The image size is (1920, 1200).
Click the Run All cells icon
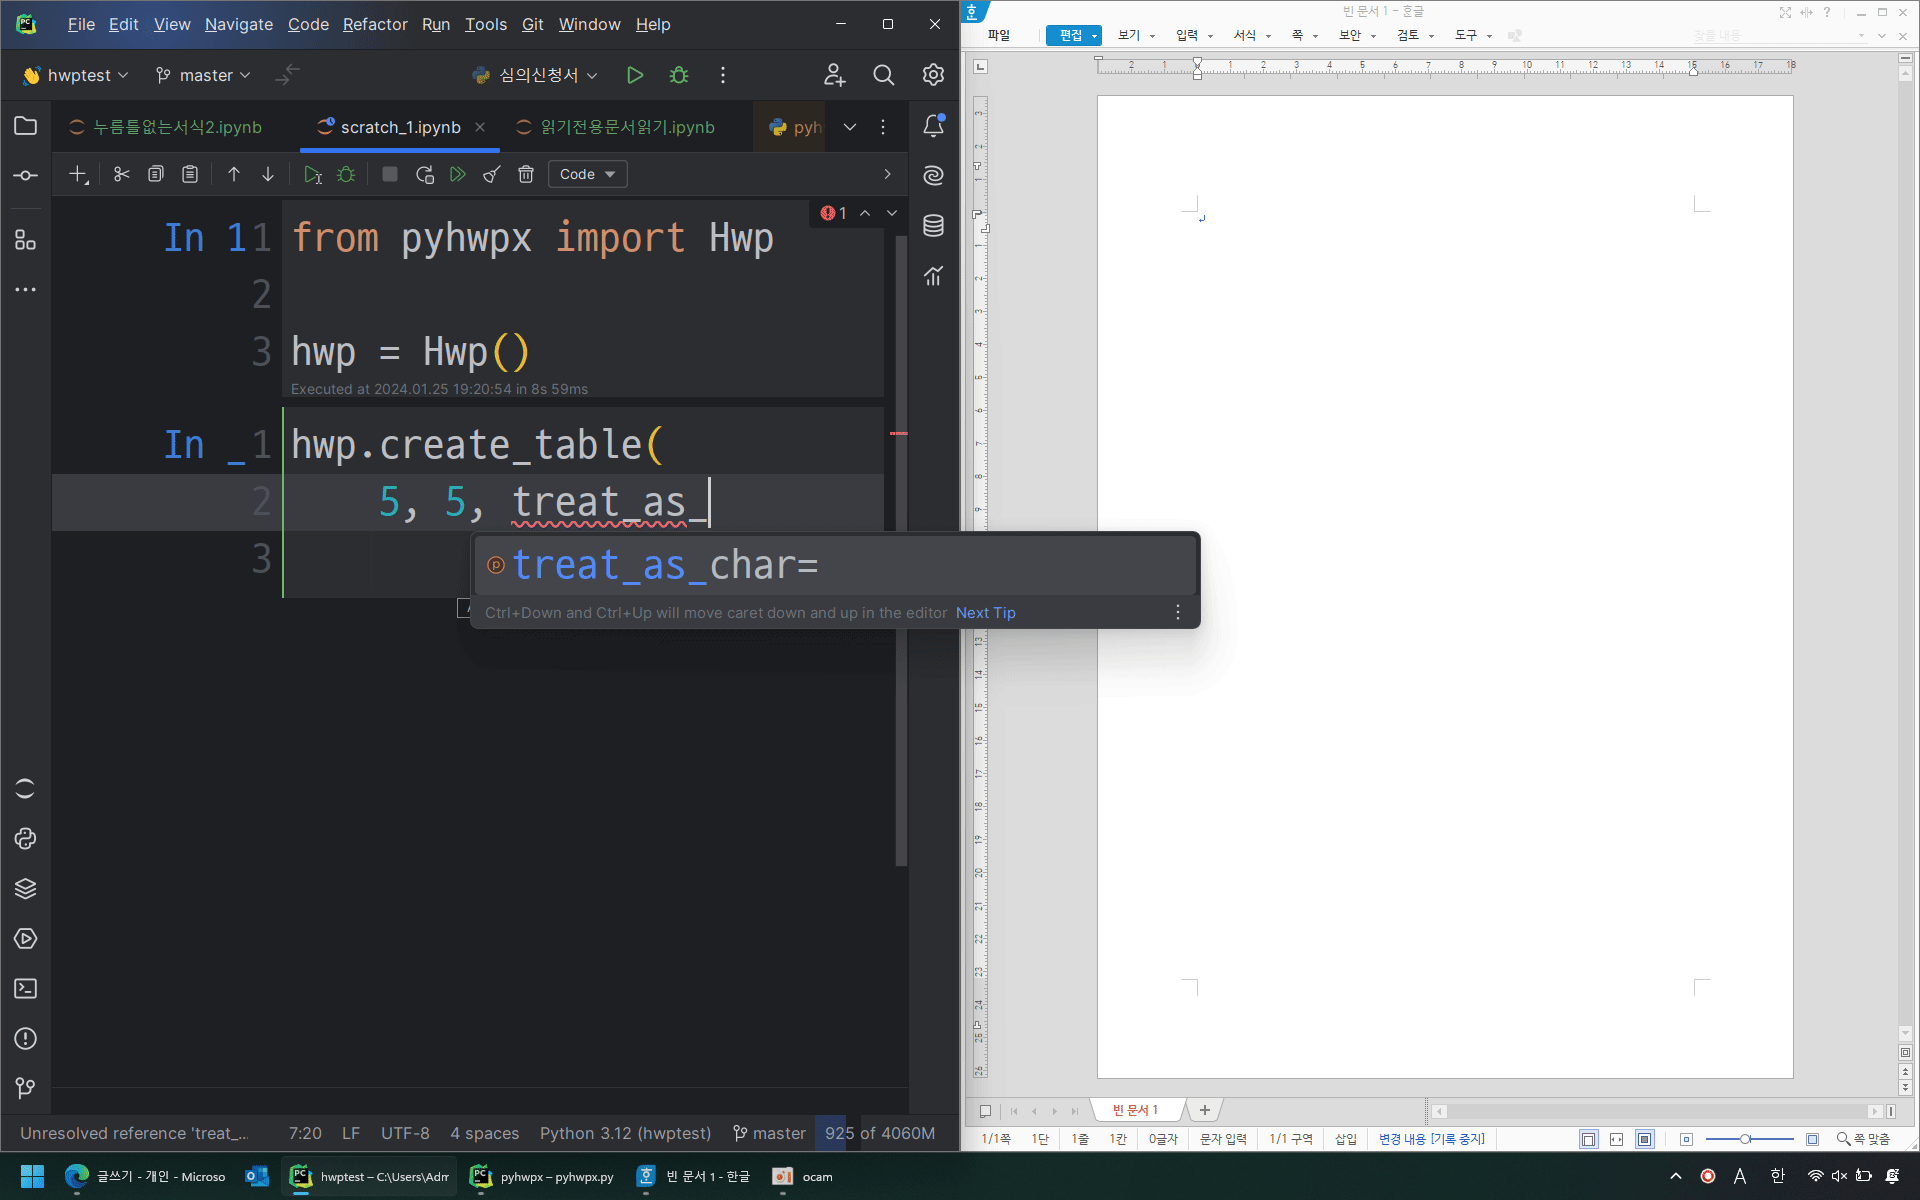tap(458, 174)
